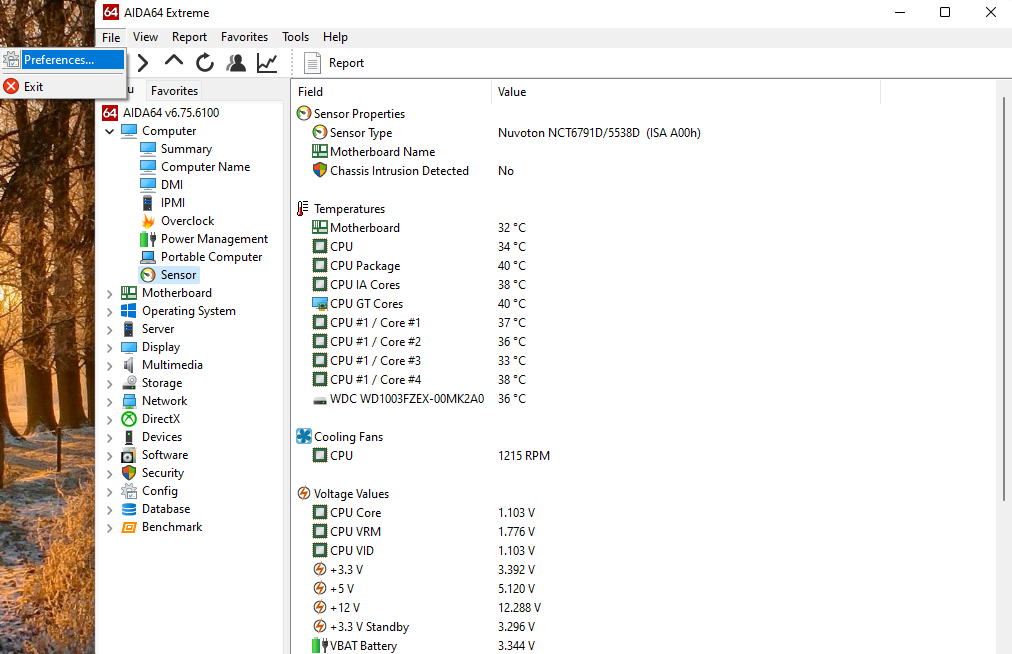Select IPMI tree item
This screenshot has width=1012, height=654.
coord(172,203)
